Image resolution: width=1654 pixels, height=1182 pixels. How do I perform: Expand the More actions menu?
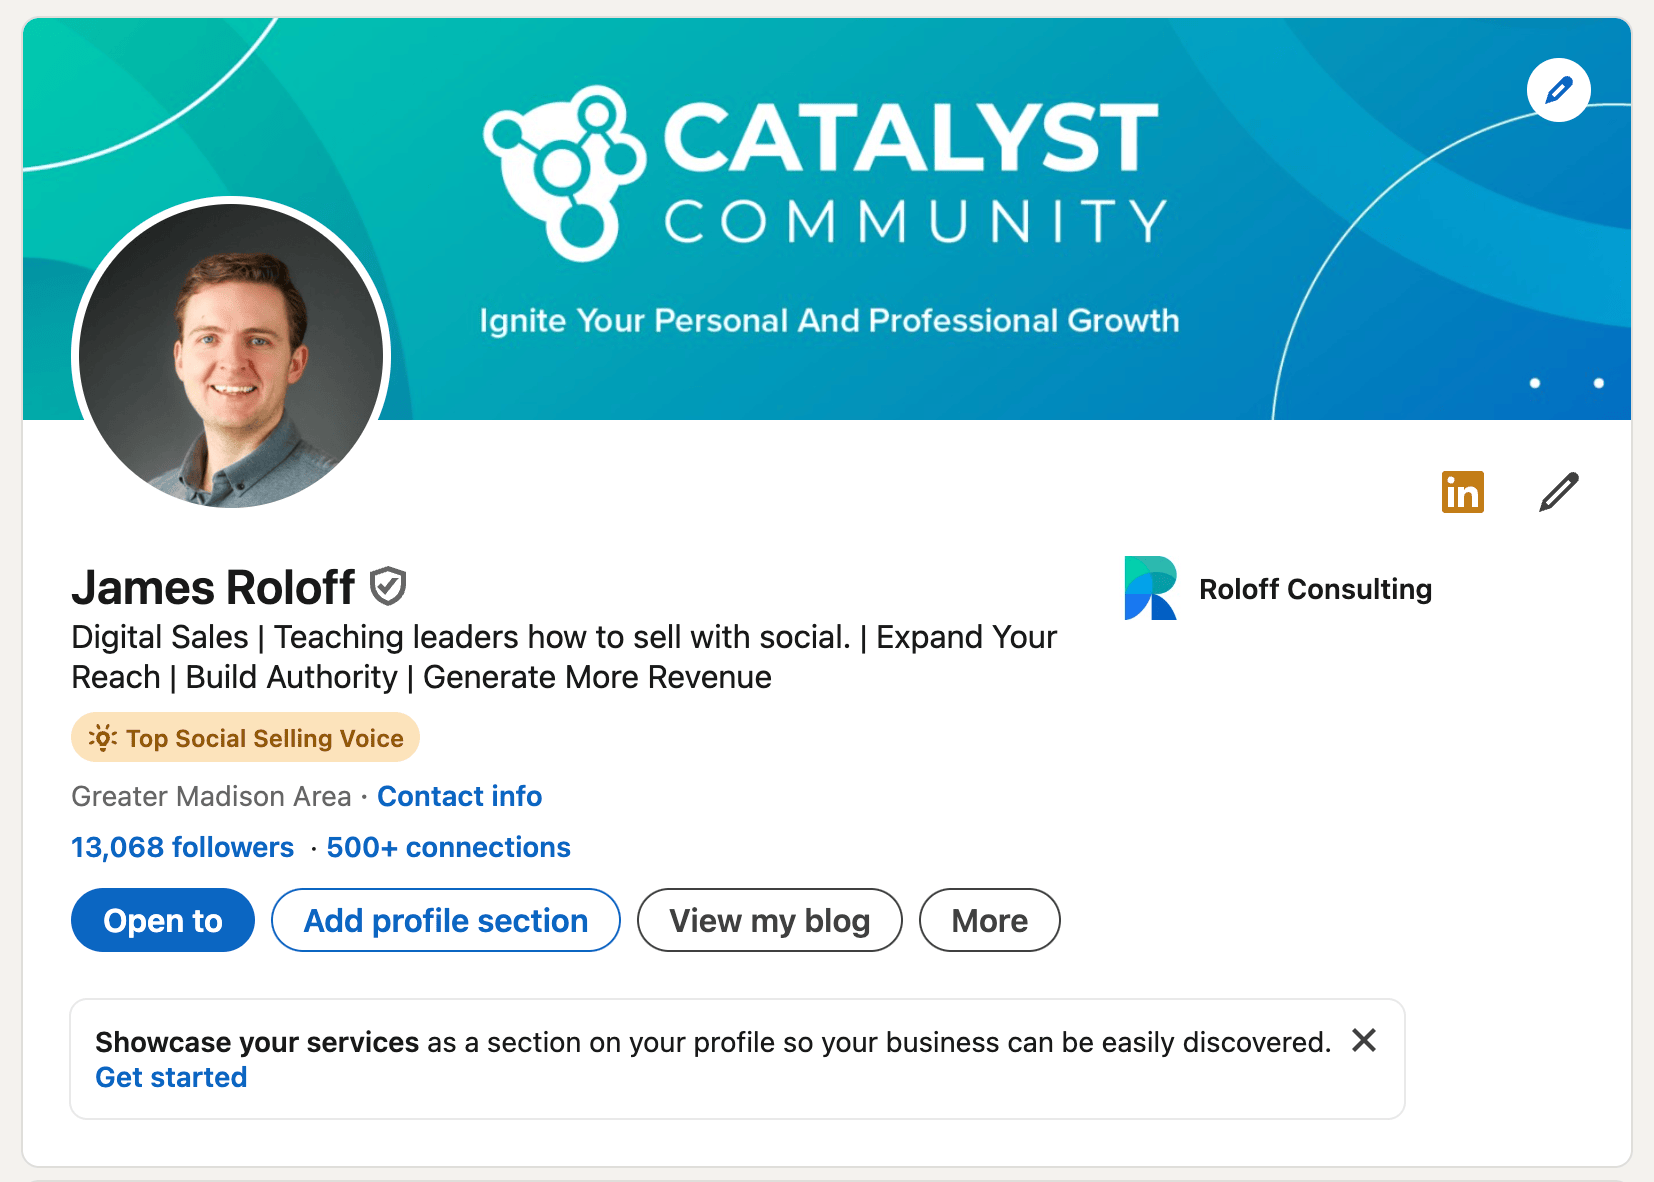pyautogui.click(x=990, y=920)
